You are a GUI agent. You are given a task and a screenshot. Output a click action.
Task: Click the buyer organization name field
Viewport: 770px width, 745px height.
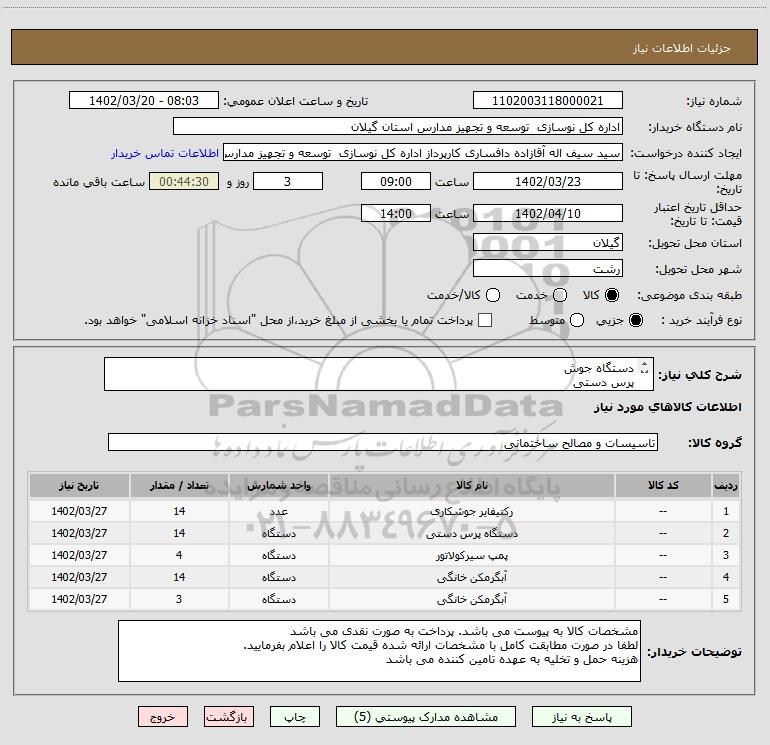(x=398, y=127)
